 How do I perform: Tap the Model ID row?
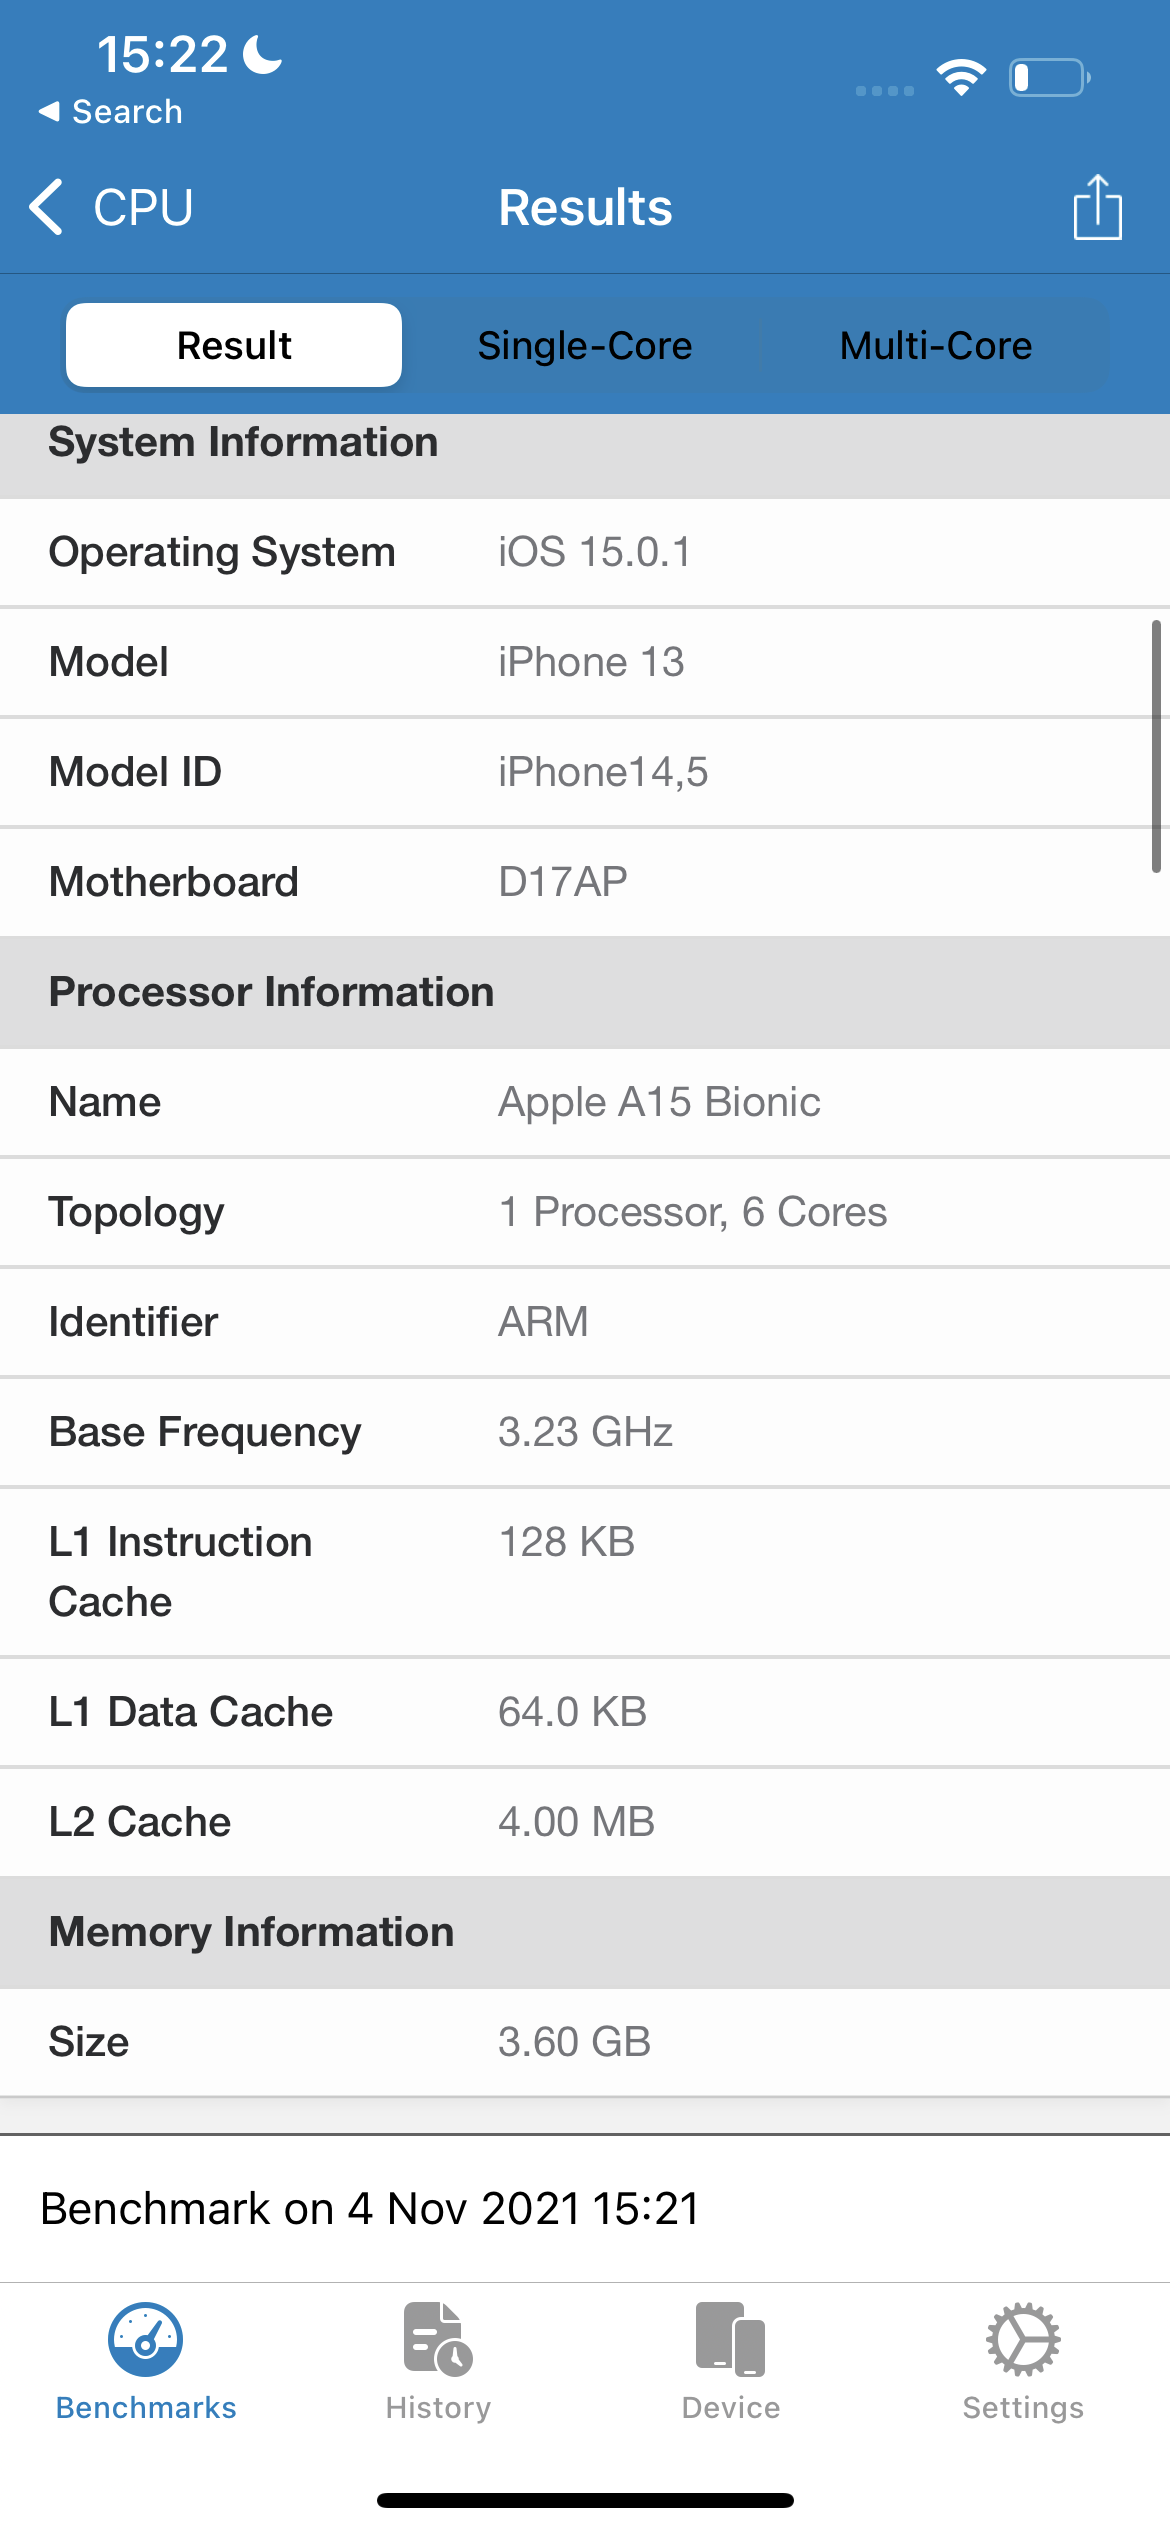(x=585, y=772)
